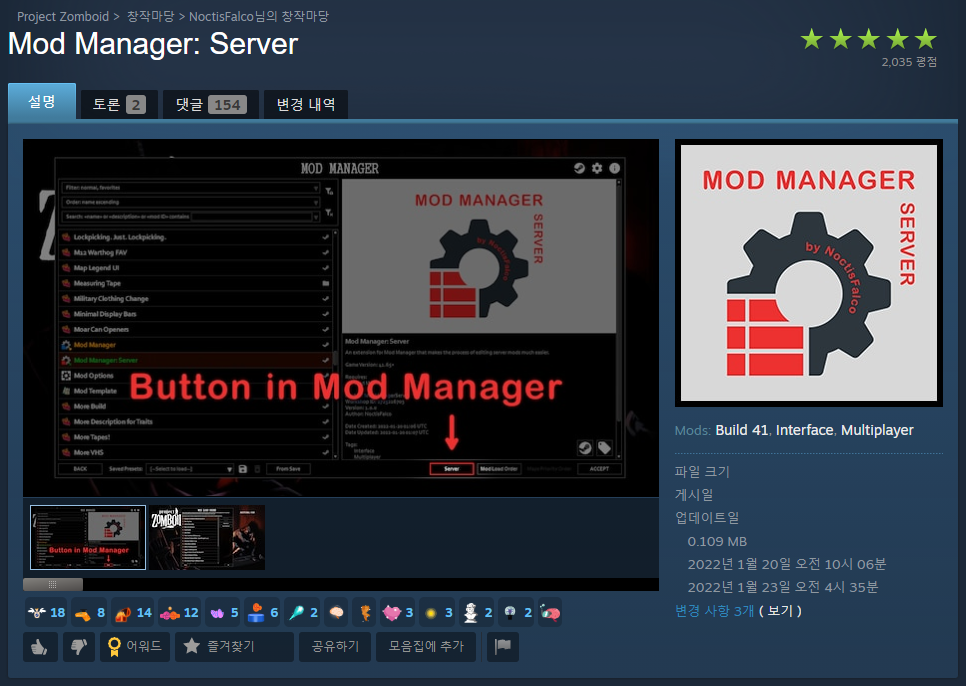Click the purple award icon with count 5
This screenshot has width=966, height=686.
(x=223, y=612)
